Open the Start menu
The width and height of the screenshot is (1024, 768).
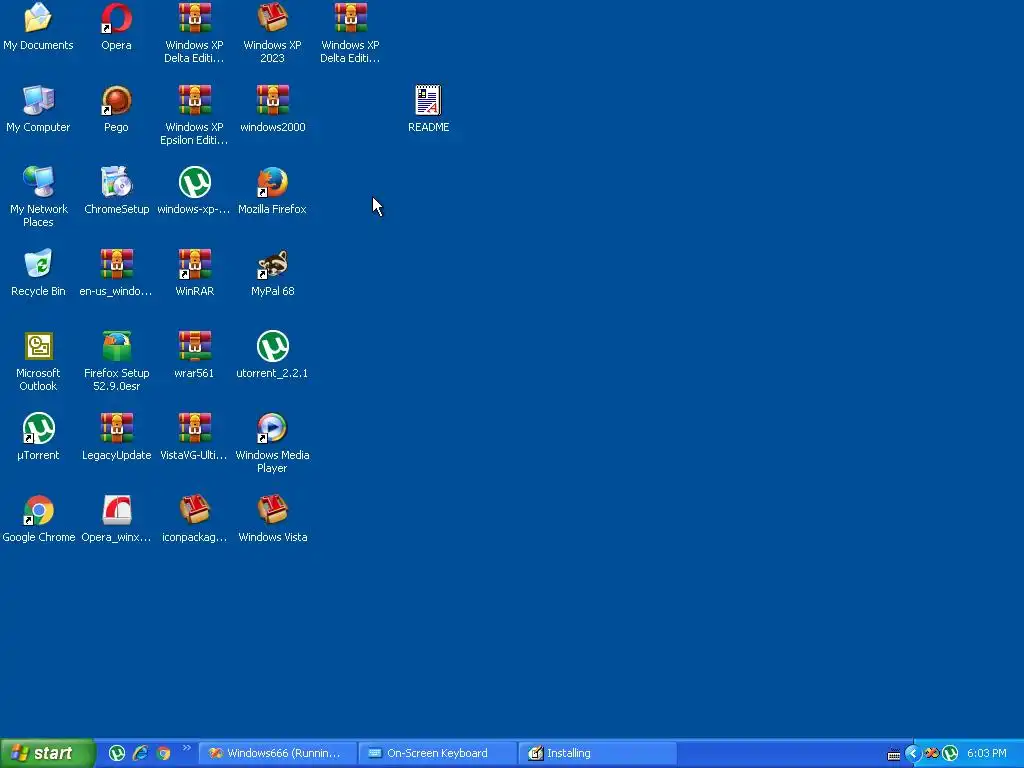pos(46,753)
